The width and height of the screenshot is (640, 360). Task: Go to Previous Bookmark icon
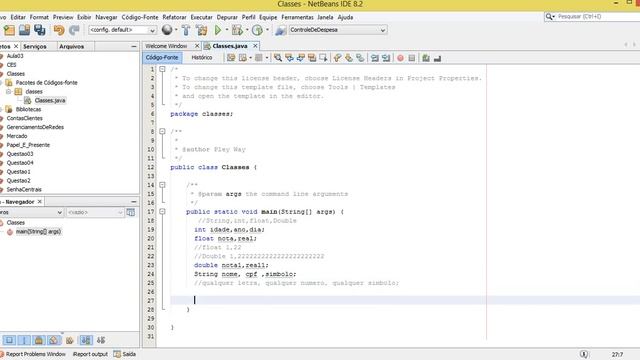(x=337, y=58)
